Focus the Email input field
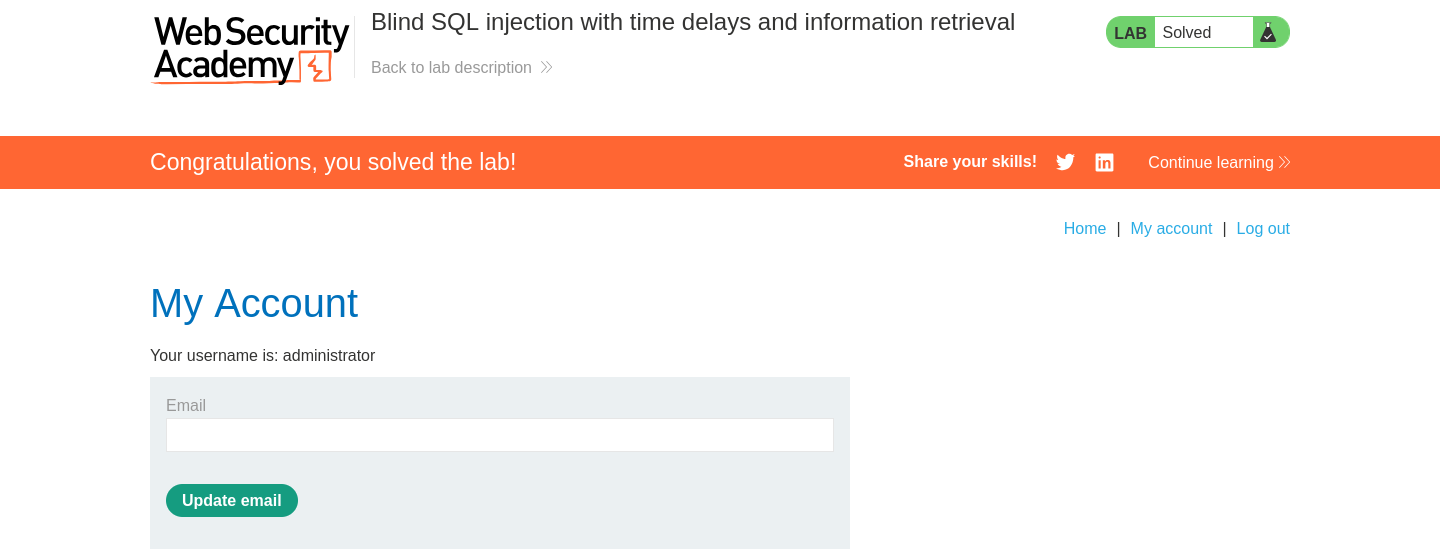Screen dimensions: 1440x552 500,435
